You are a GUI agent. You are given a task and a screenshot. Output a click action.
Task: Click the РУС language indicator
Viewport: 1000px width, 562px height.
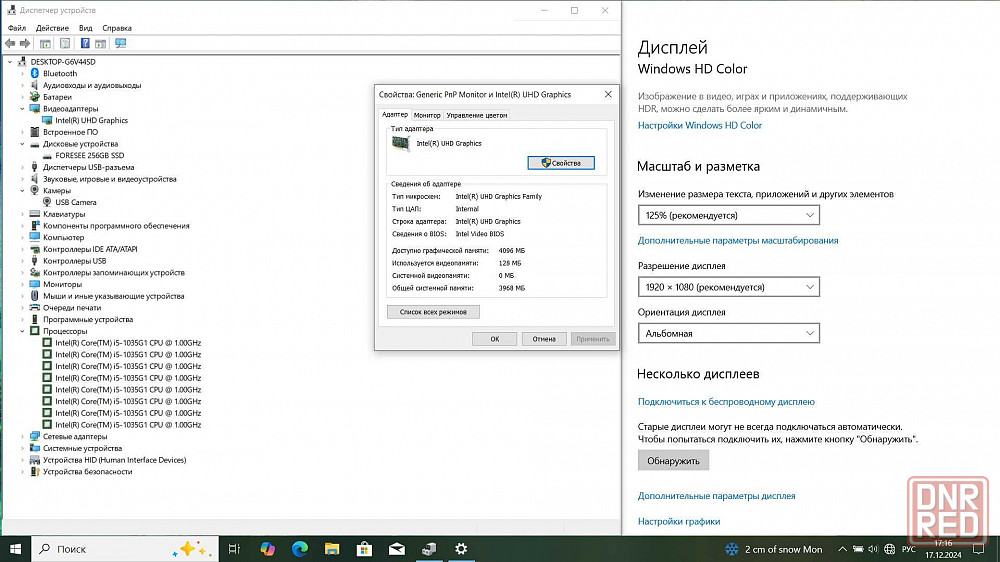tap(909, 549)
